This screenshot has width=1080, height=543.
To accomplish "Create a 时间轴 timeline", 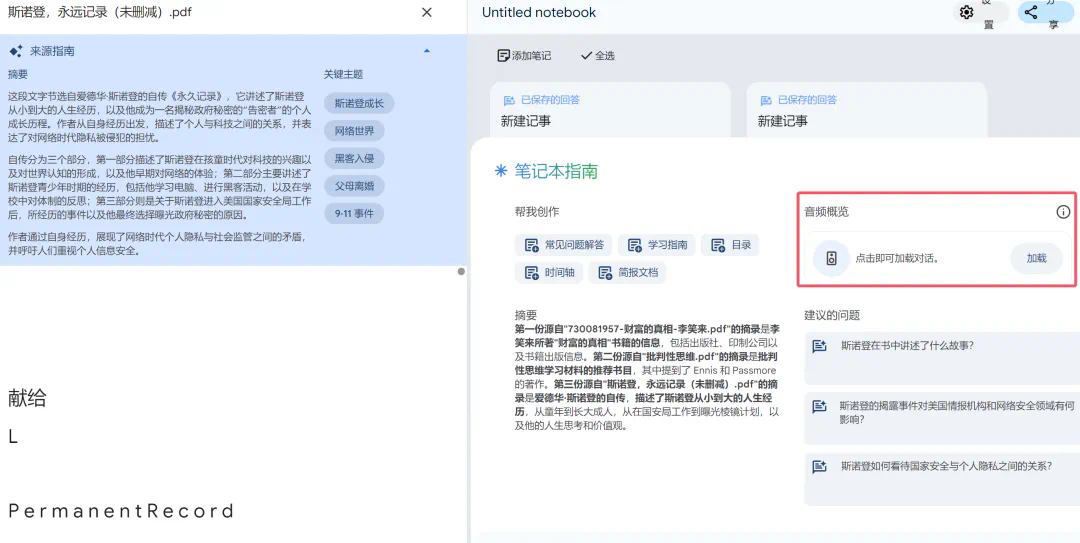I will click(549, 272).
